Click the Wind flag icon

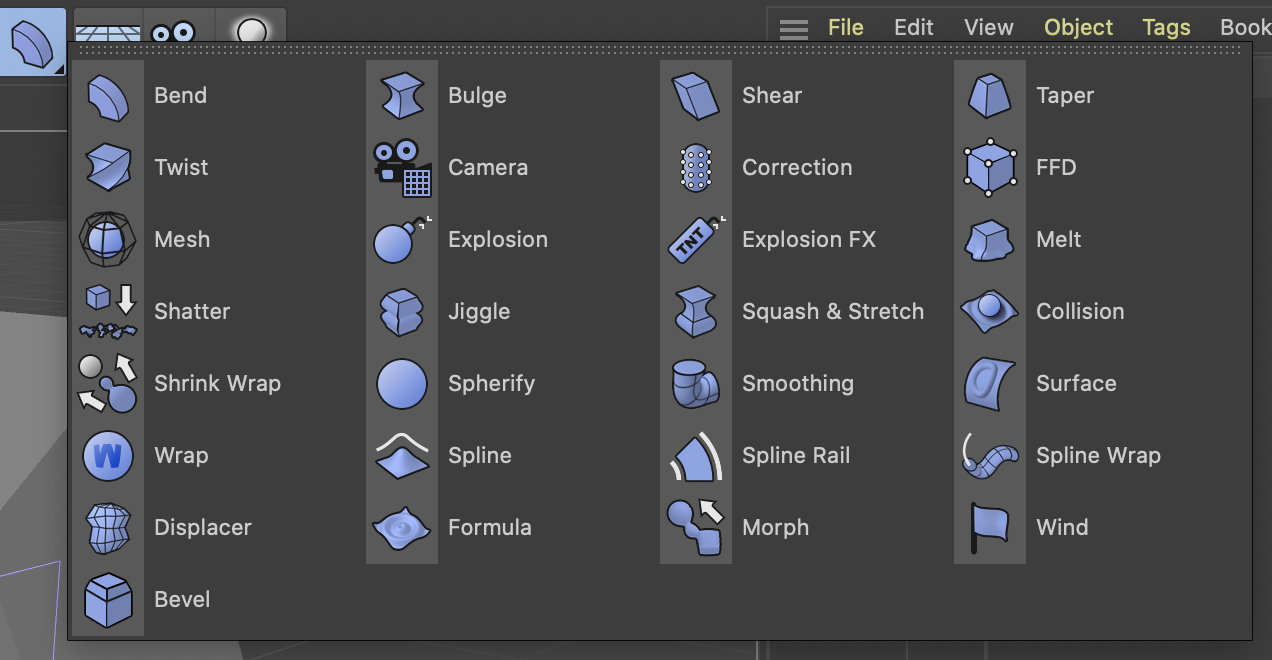pyautogui.click(x=989, y=528)
